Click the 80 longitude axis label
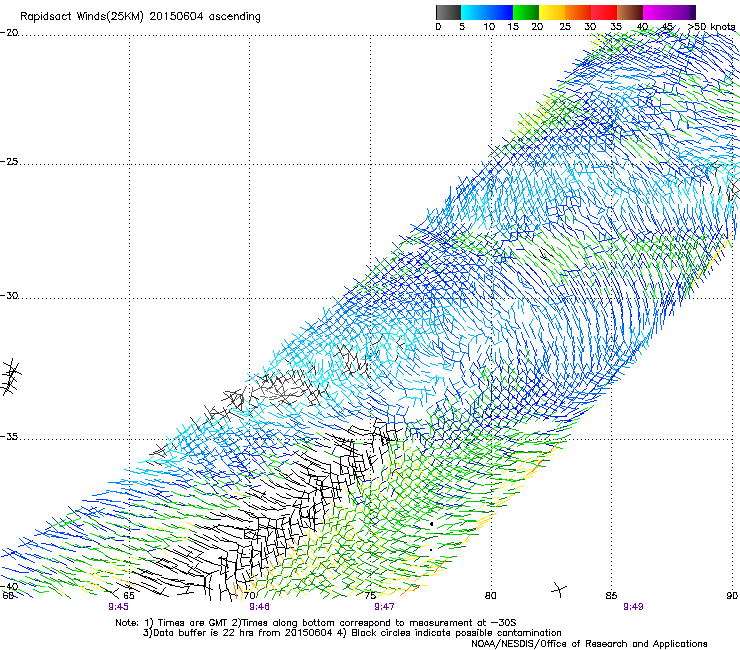 (491, 595)
